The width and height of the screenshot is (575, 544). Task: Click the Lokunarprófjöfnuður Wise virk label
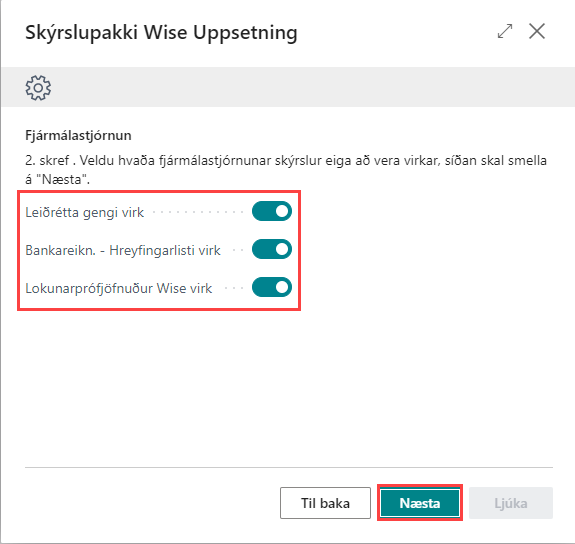tap(118, 288)
